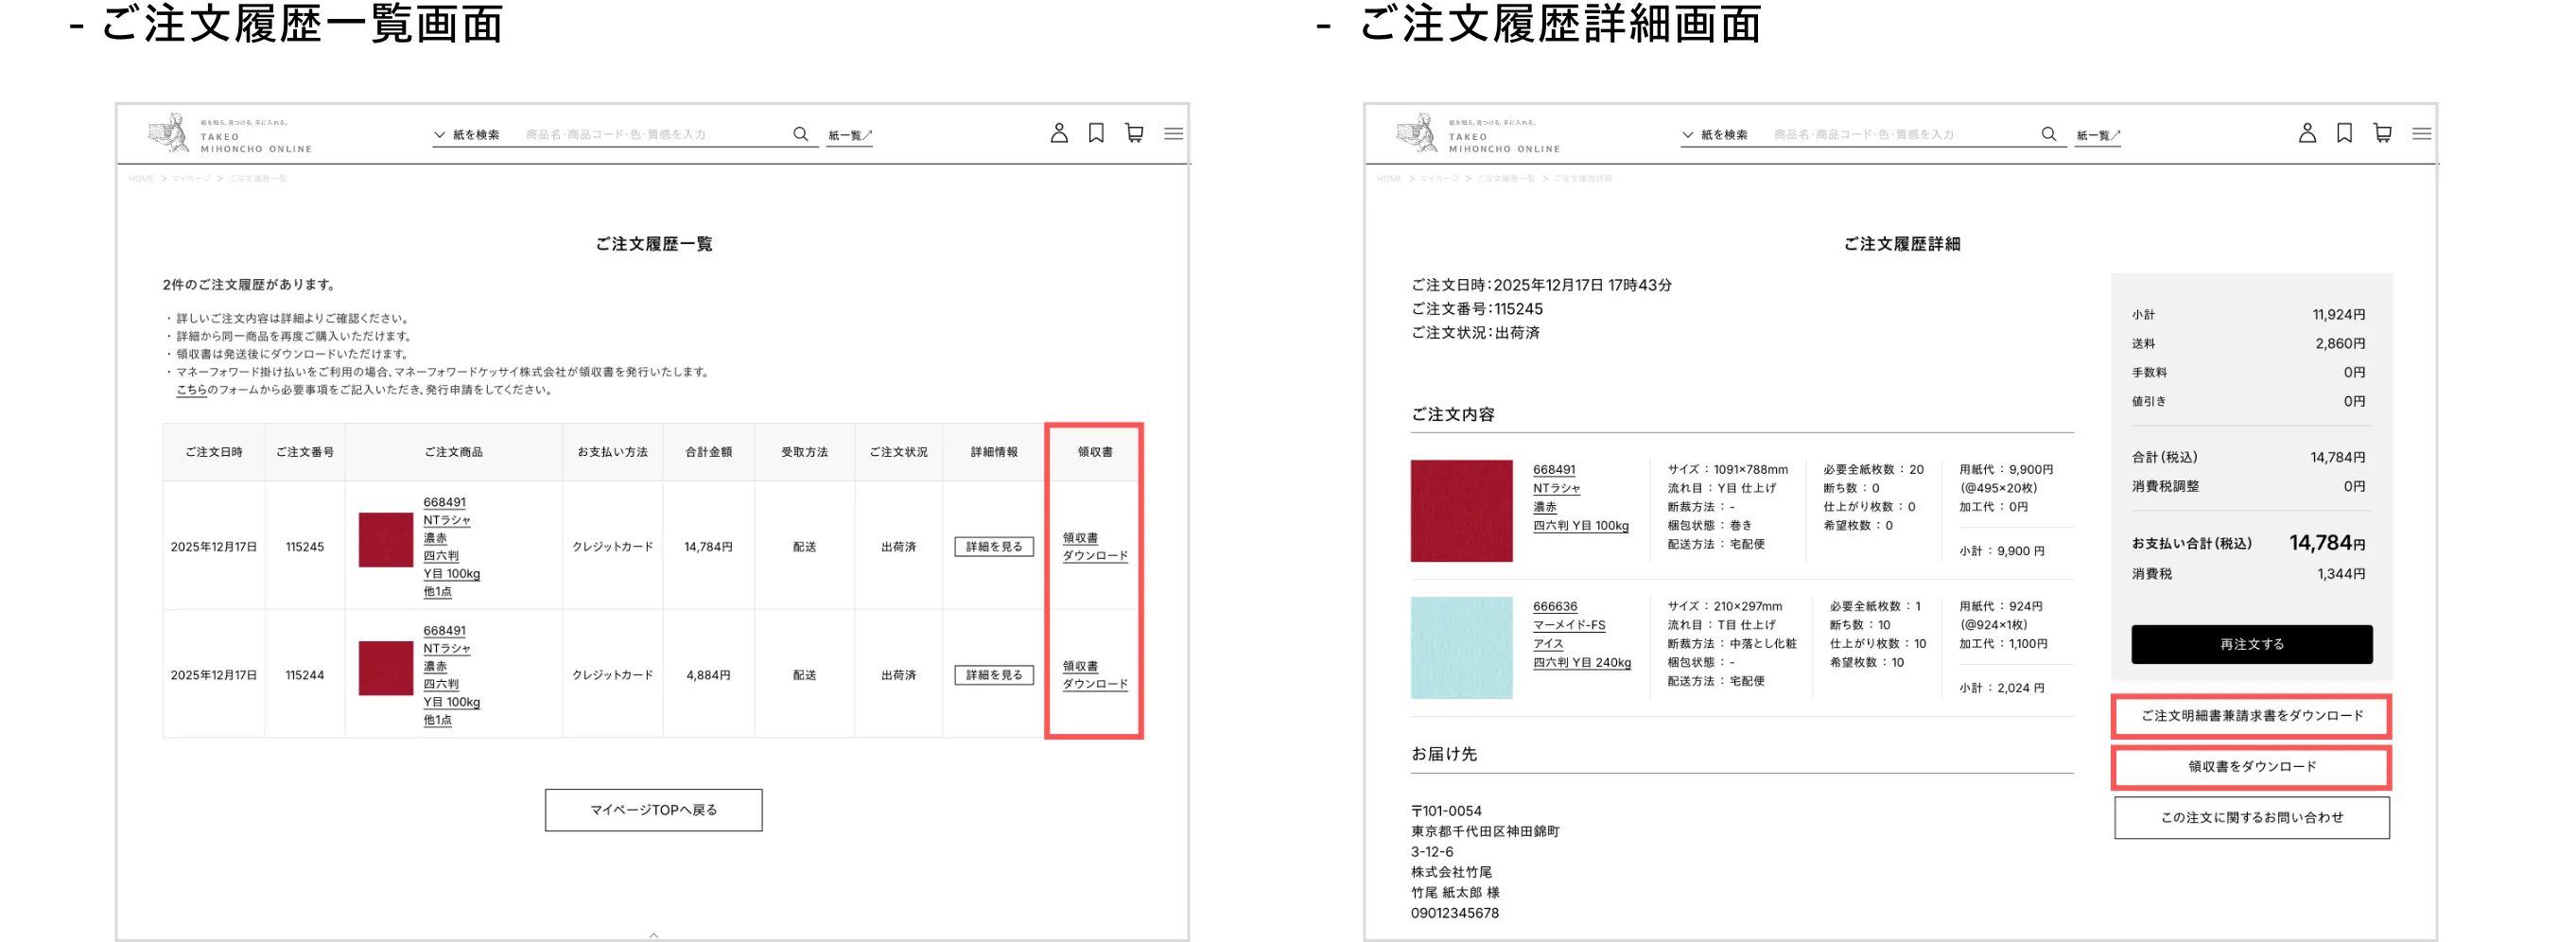The height and width of the screenshot is (942, 2576).
Task: Open shopping cart icon on ご注文履歴詳細 page
Action: coord(2382,133)
